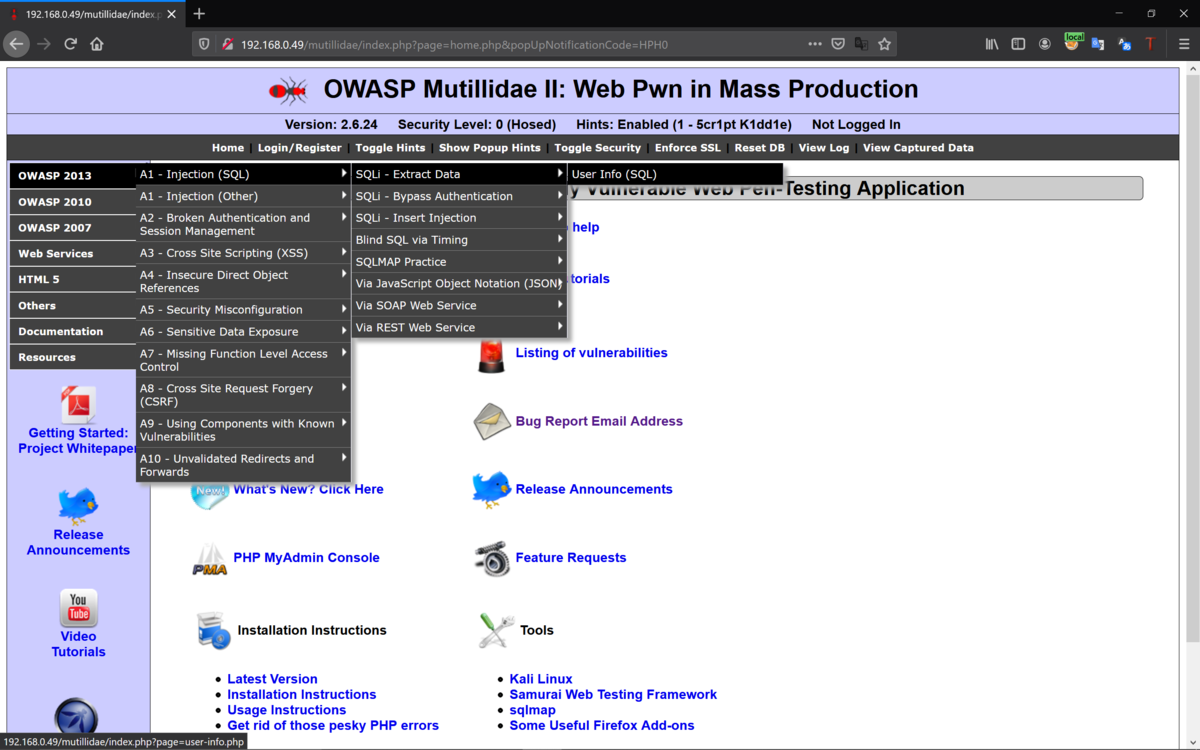Click the translate page icon in address bar

tap(861, 44)
